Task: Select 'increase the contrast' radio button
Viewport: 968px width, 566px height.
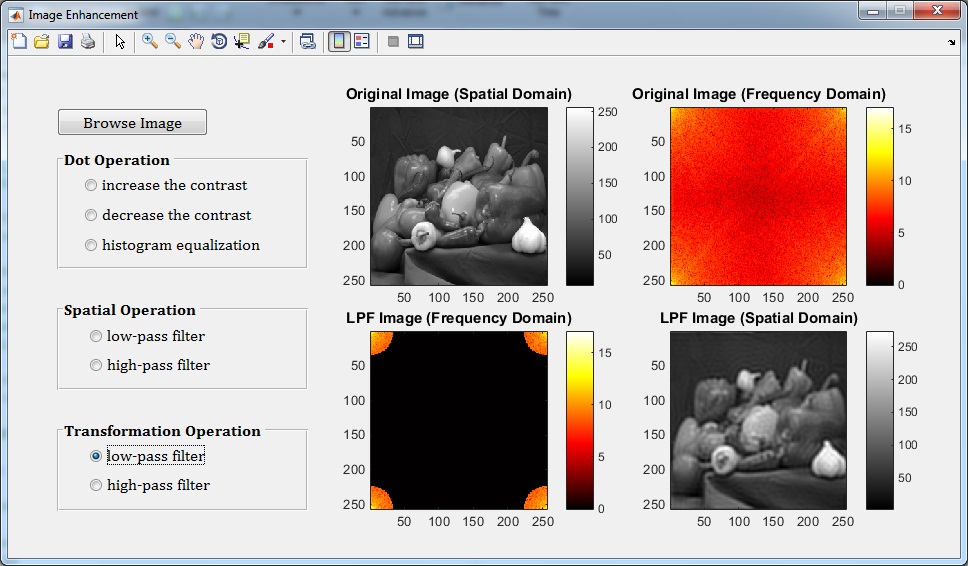Action: [x=92, y=185]
